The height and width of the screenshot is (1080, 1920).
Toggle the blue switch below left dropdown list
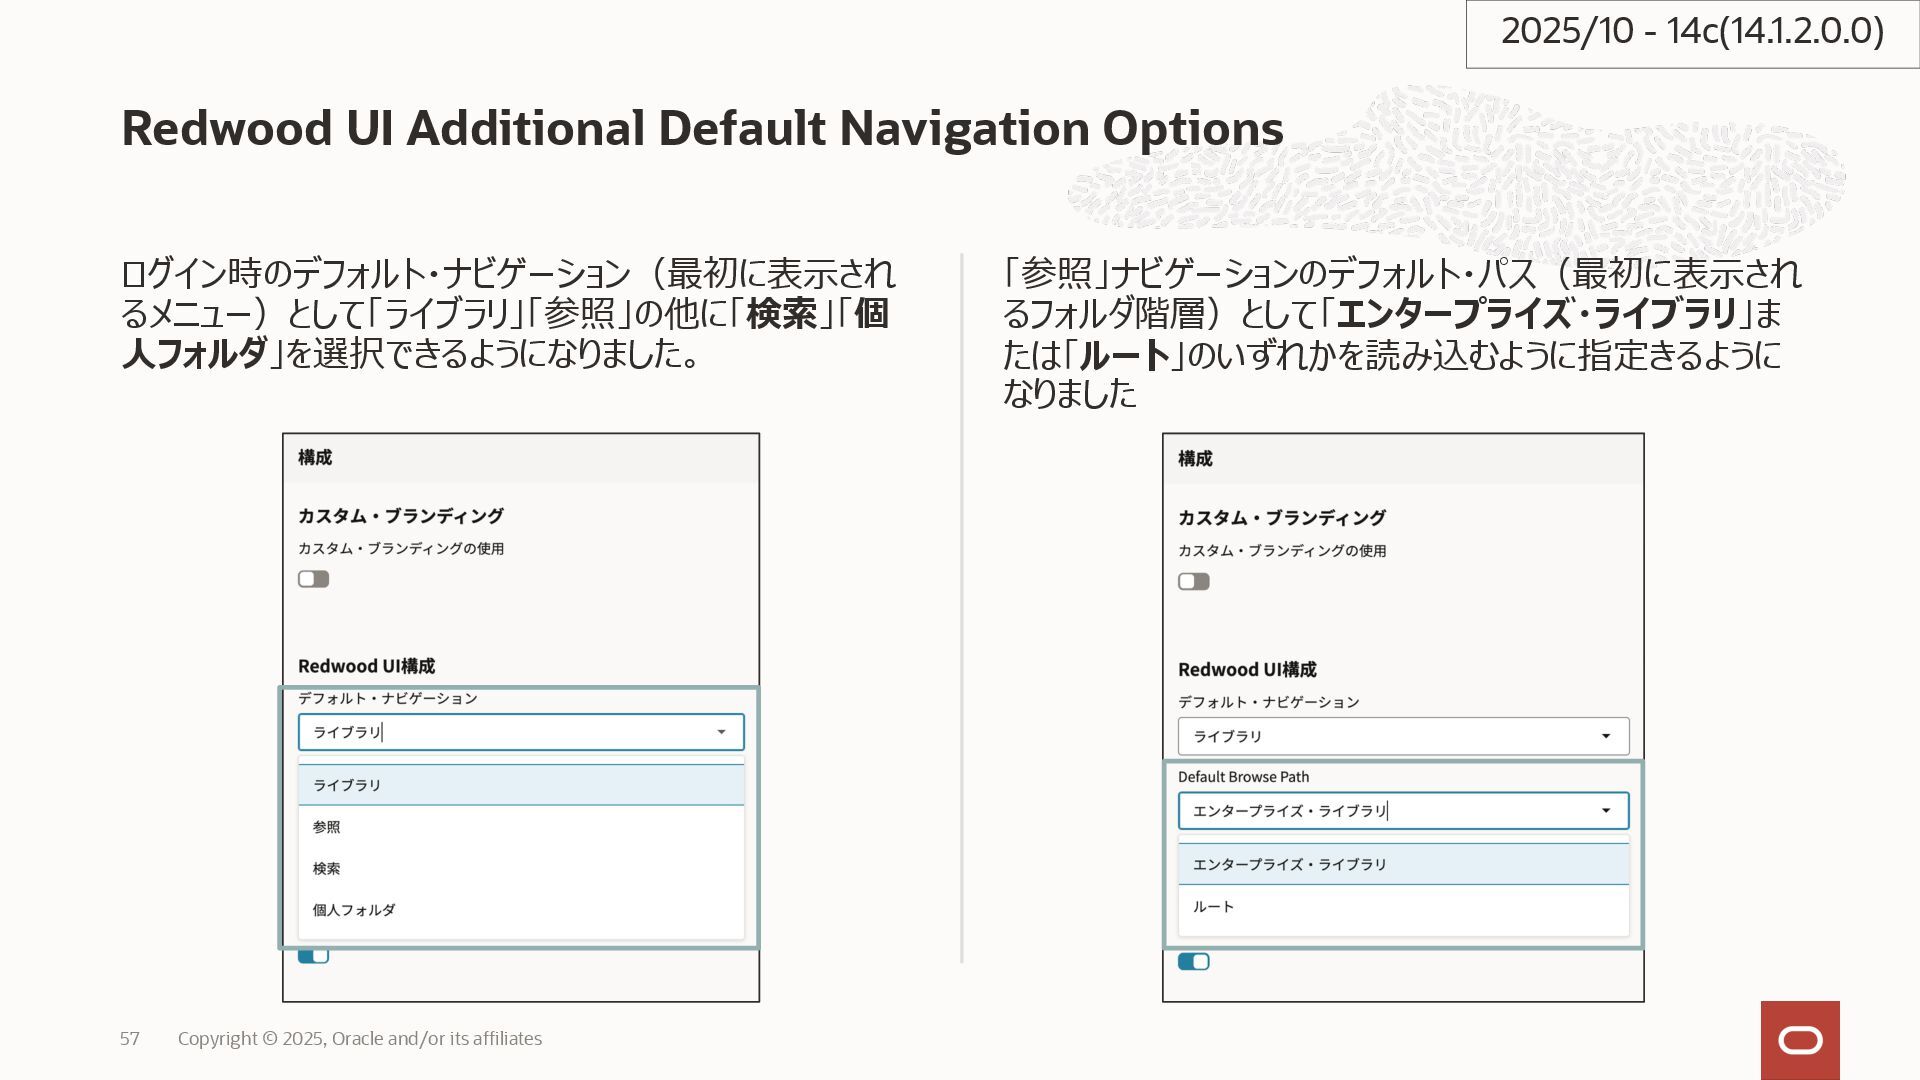pos(313,956)
